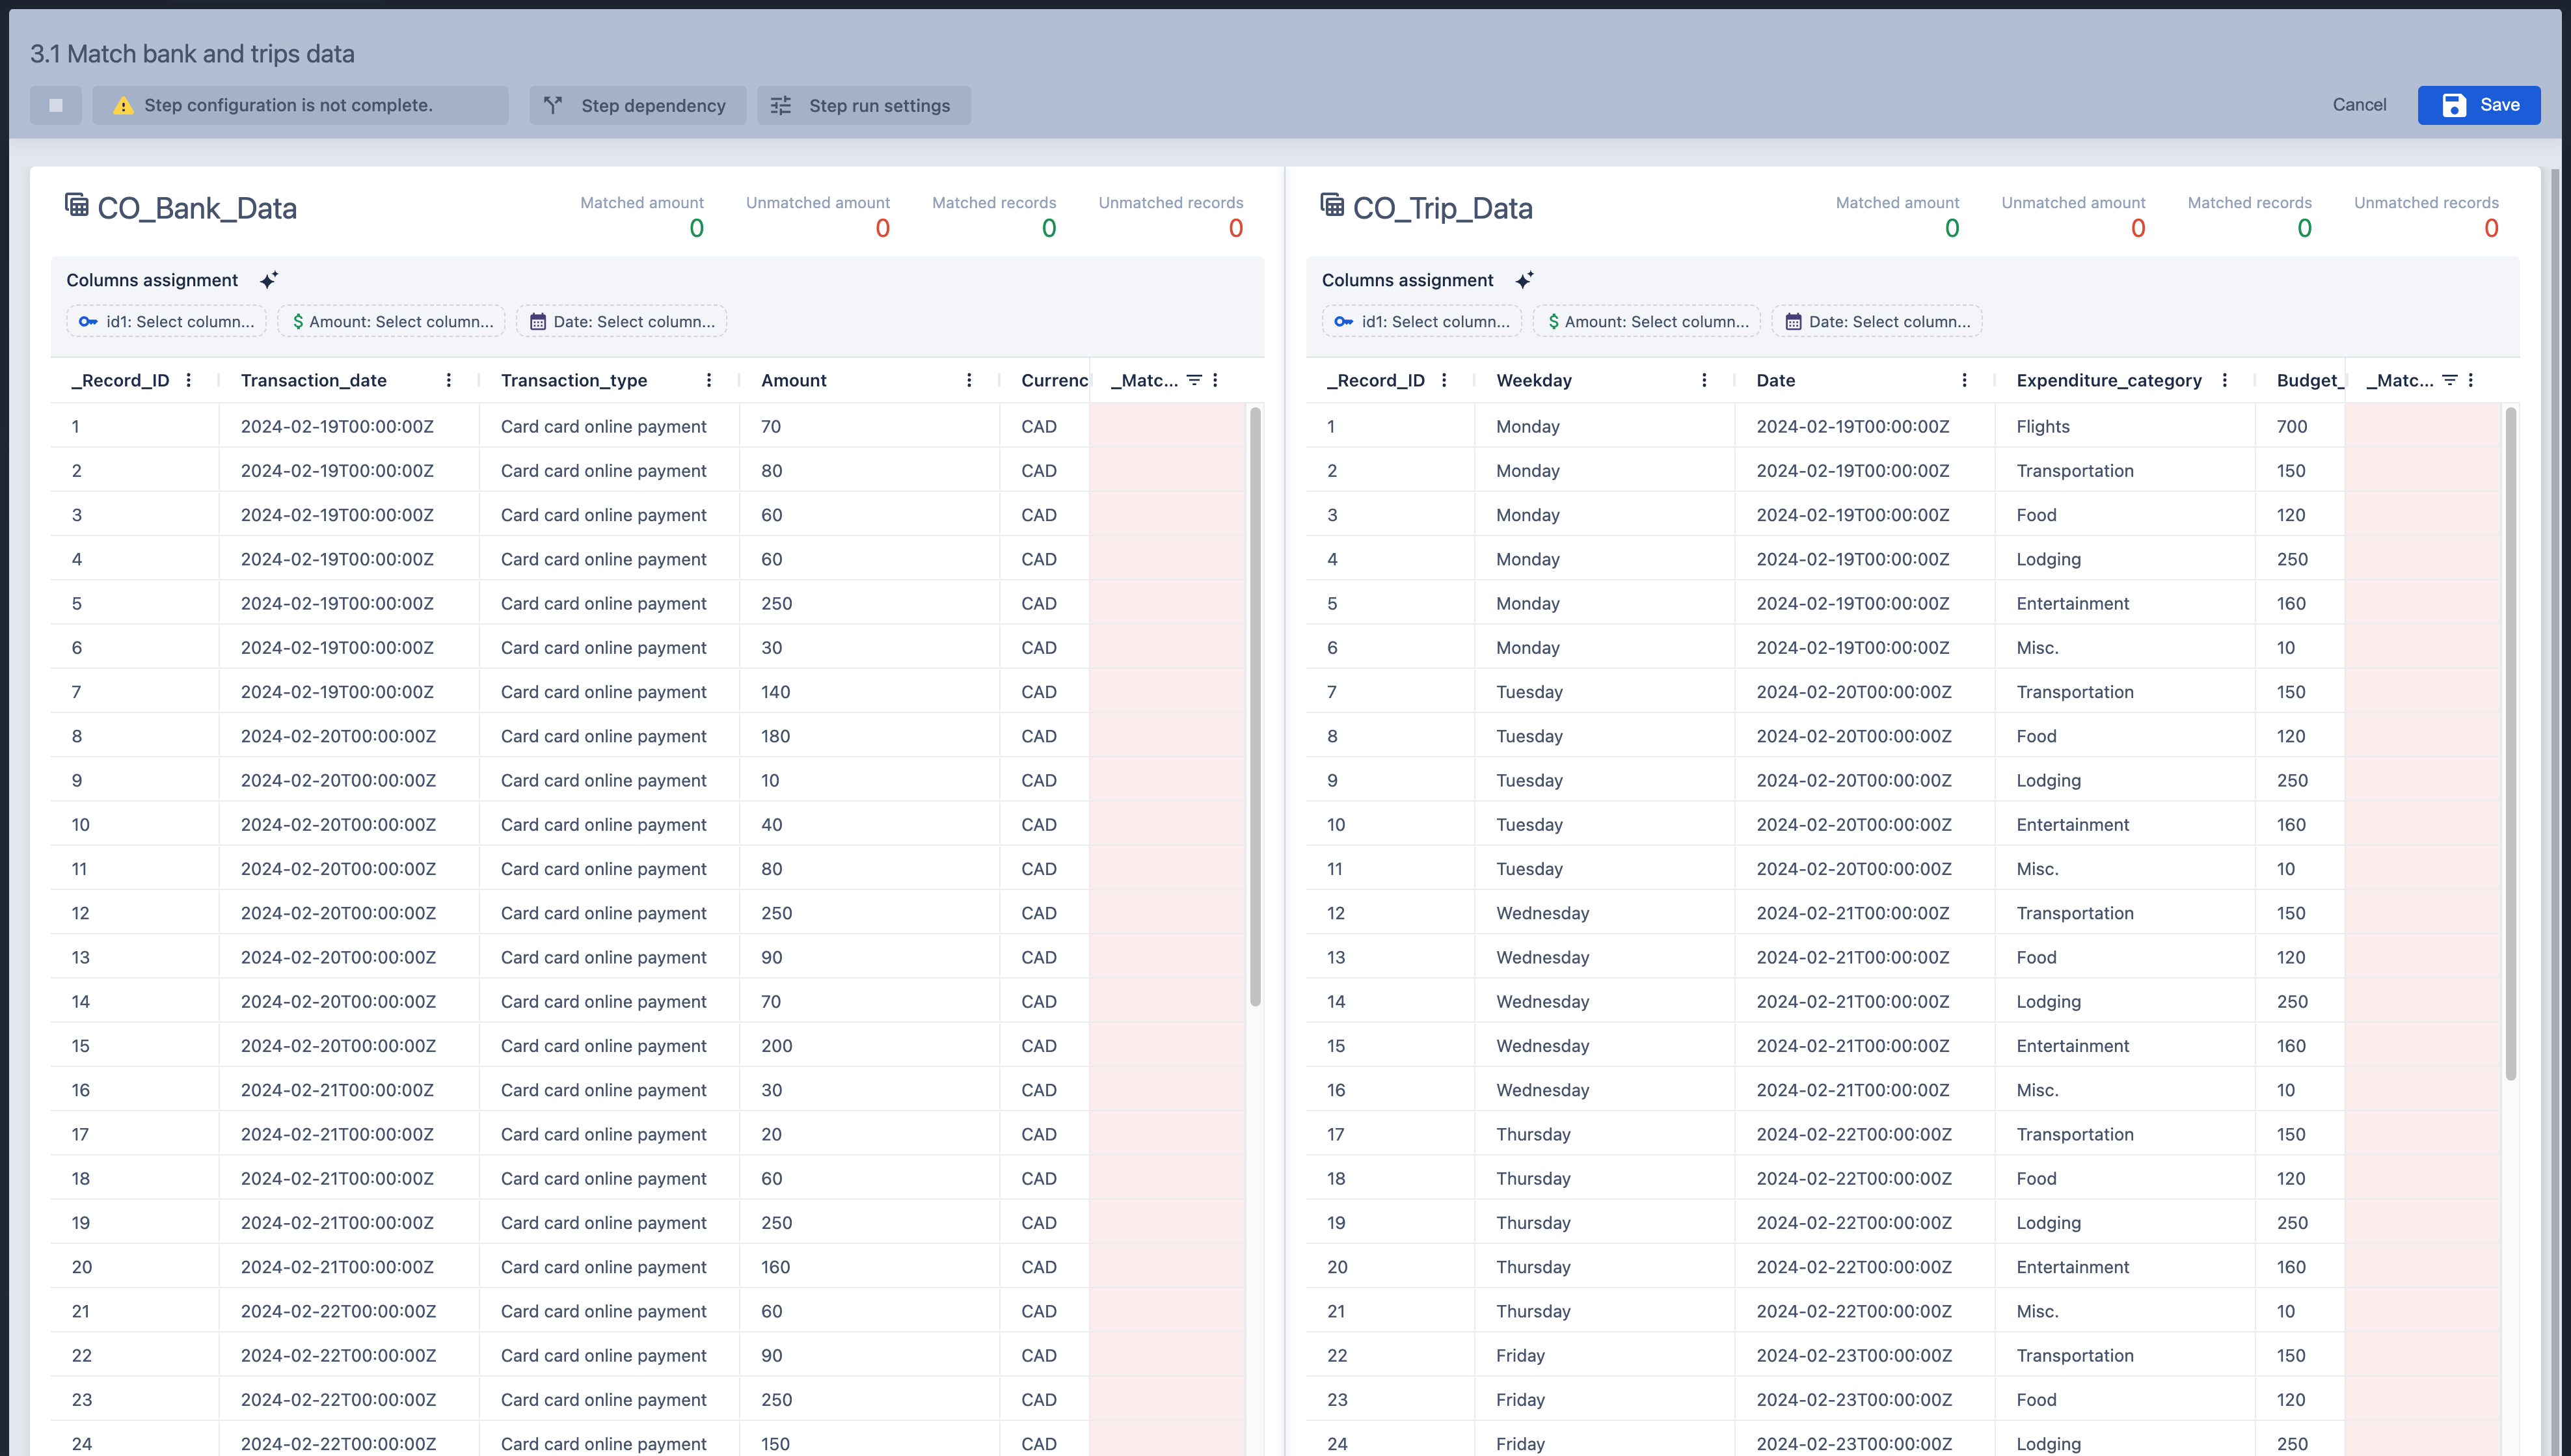This screenshot has height=1456, width=2571.
Task: Open Transaction_date column options menu
Action: point(449,380)
